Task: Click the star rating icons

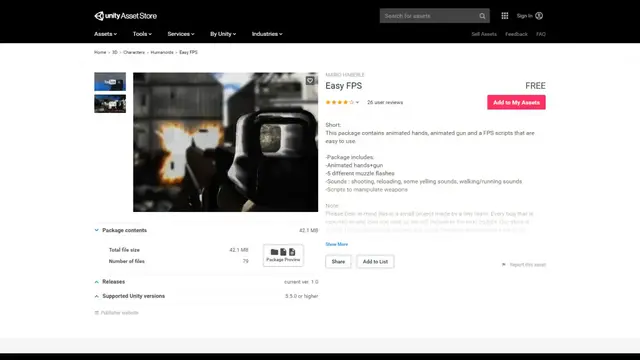Action: (340, 102)
